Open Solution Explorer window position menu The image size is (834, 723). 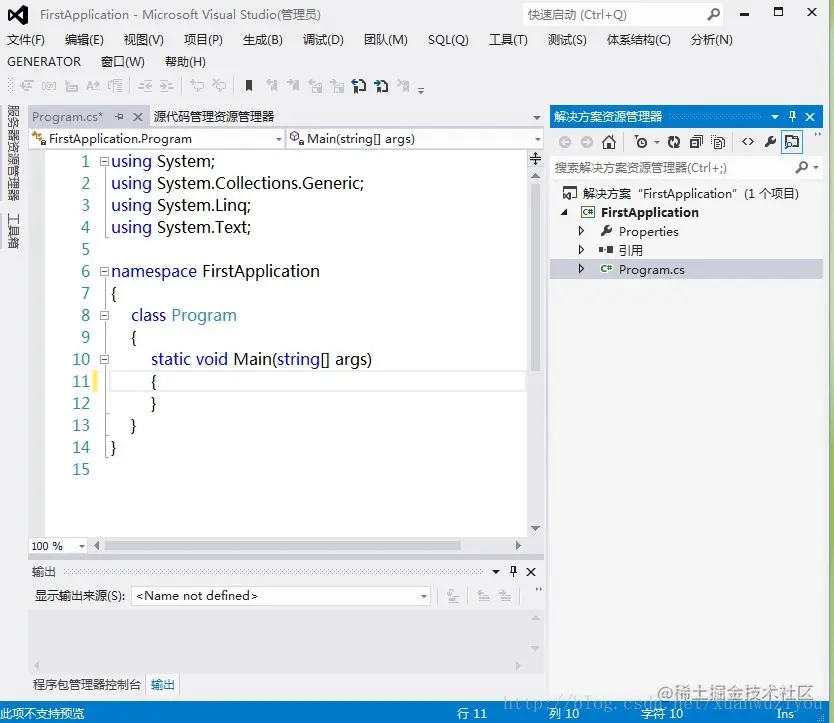pos(775,117)
